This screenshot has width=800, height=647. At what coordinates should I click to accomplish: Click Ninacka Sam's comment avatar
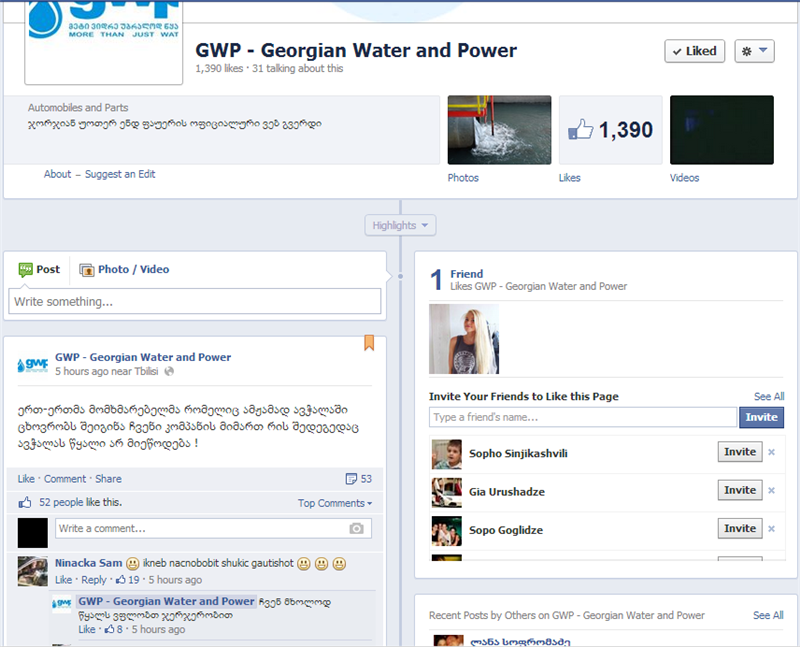pos(33,571)
